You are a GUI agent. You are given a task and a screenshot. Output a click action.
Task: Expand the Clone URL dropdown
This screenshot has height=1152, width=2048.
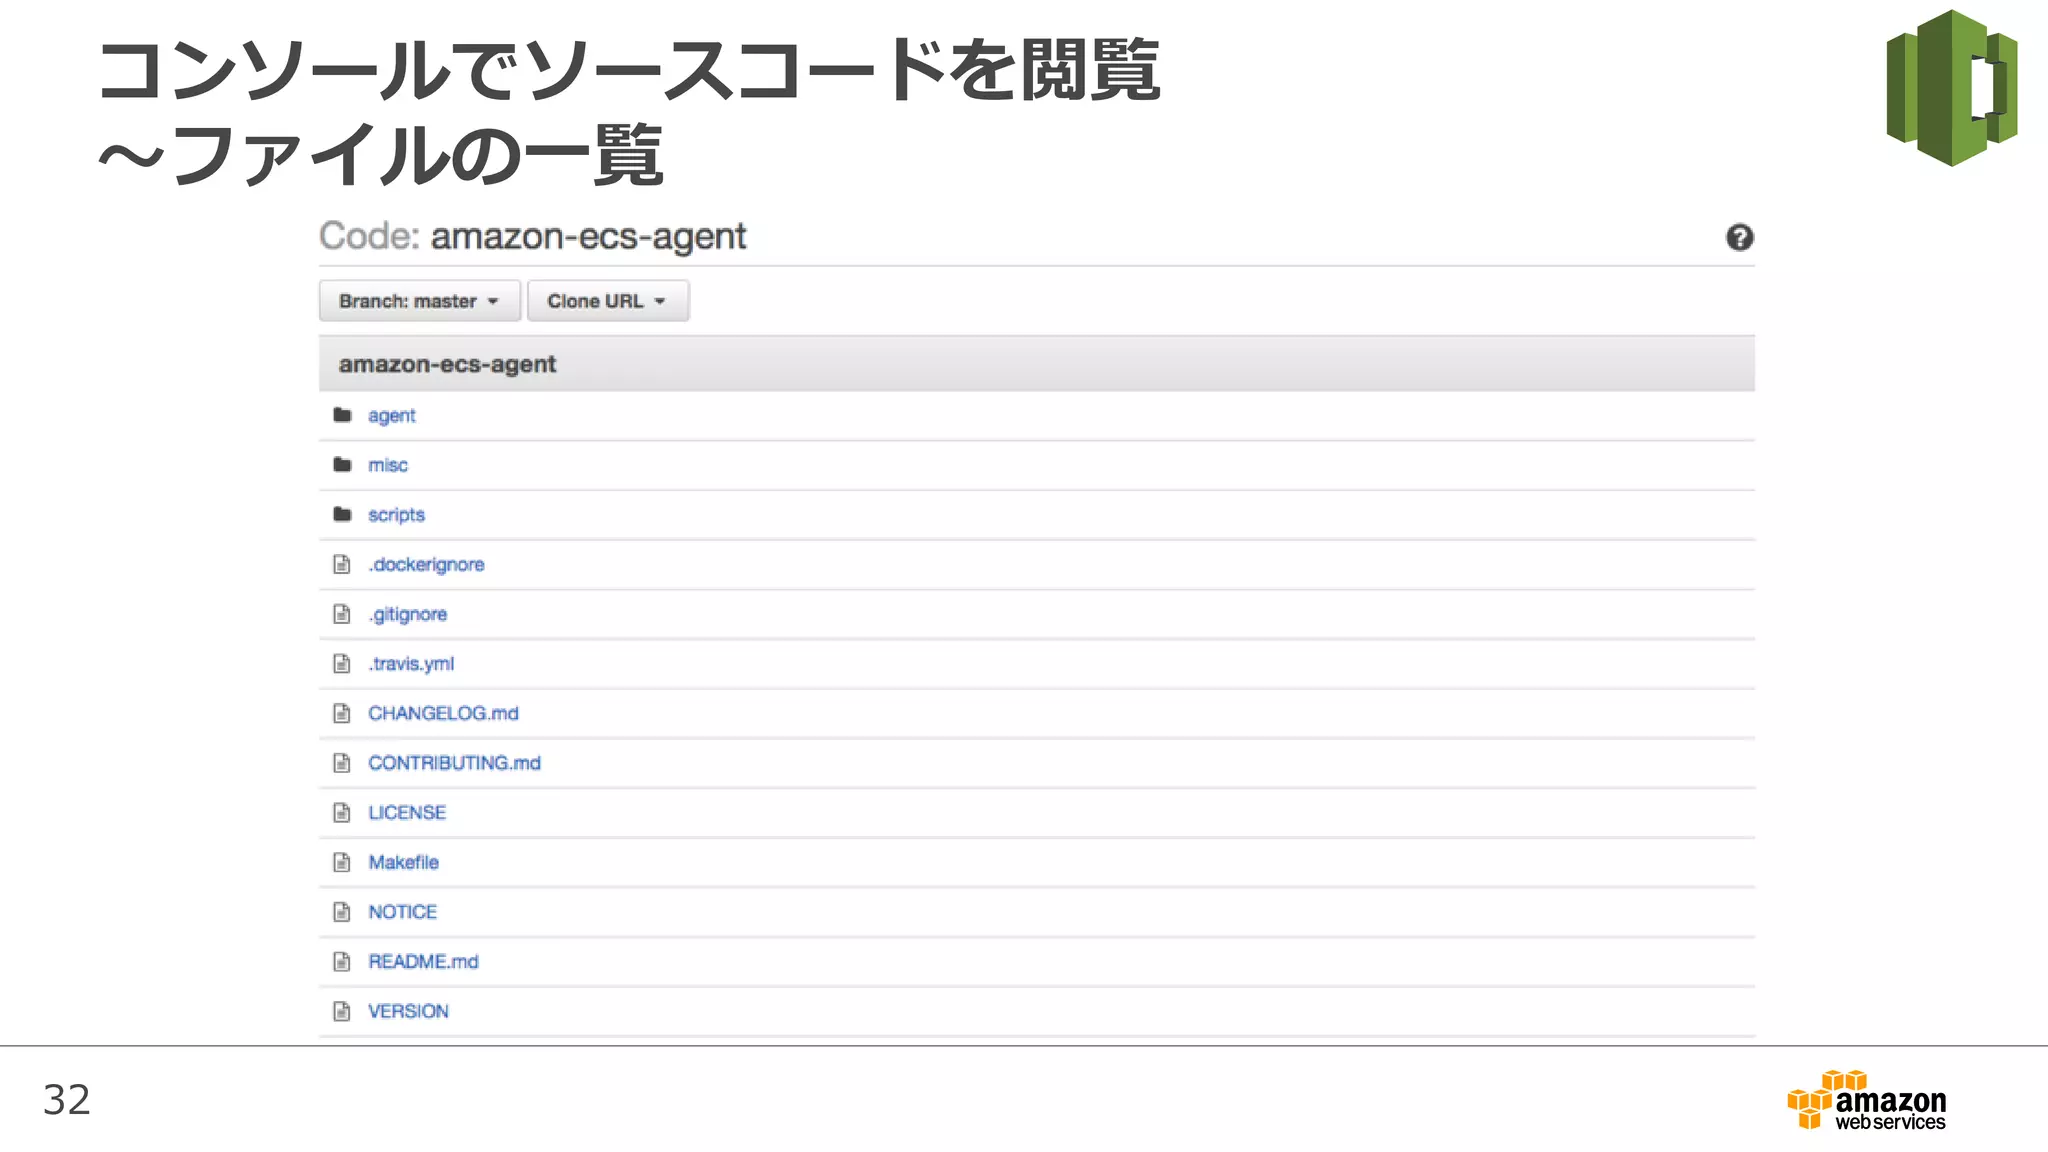(x=607, y=301)
